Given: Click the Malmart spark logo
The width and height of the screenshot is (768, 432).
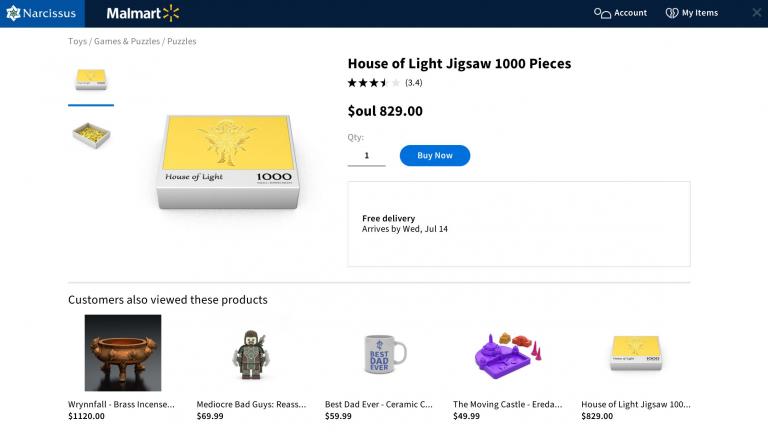Looking at the screenshot, I should click(x=171, y=13).
